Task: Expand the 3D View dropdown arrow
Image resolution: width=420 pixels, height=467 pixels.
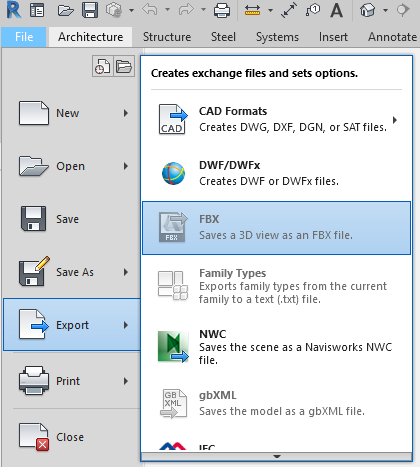Action: pos(385,10)
